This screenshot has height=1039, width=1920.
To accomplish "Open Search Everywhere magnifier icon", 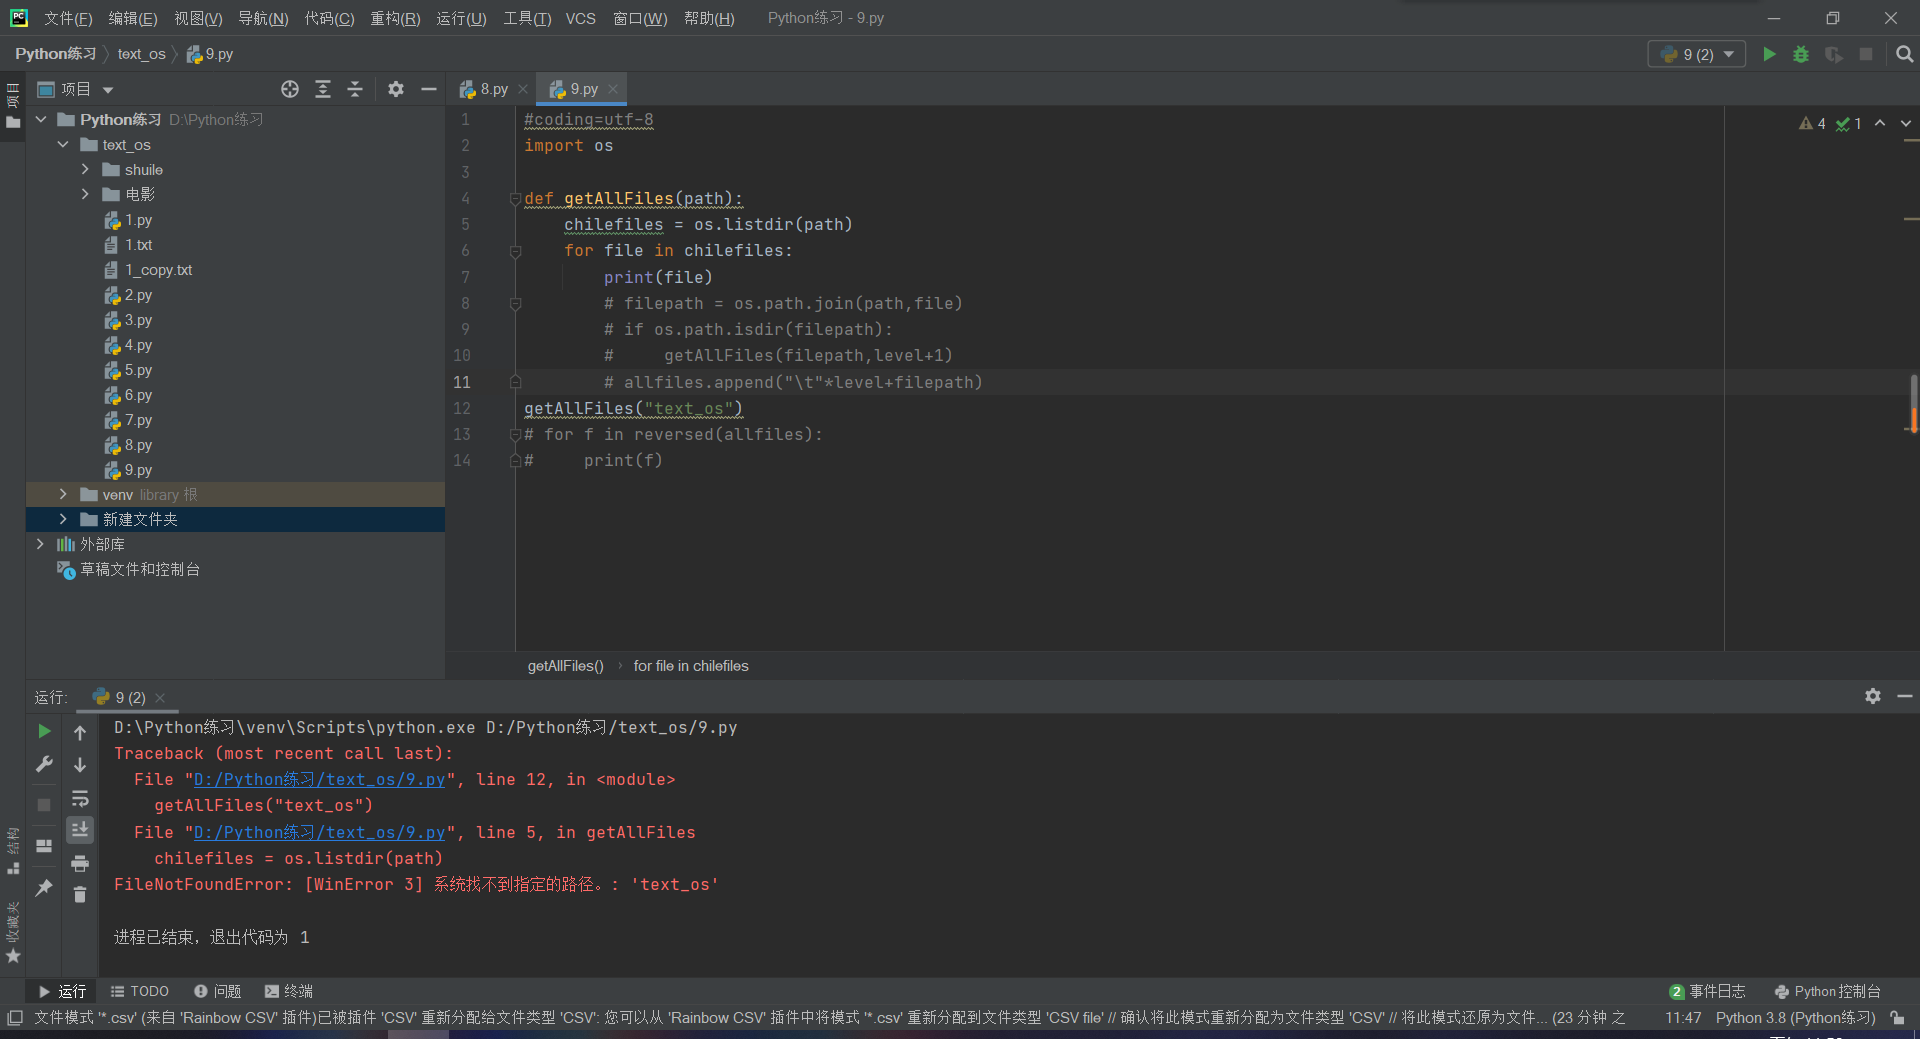I will click(x=1904, y=54).
